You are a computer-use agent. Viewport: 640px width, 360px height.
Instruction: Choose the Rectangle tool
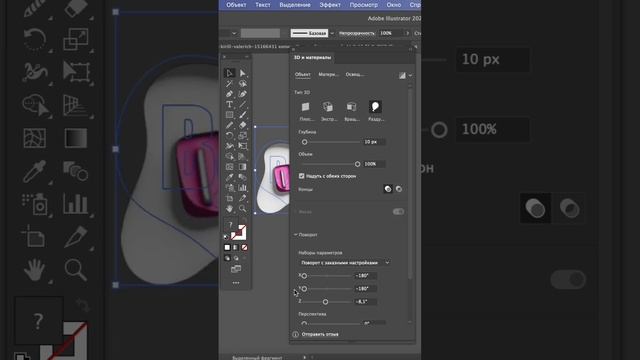[x=229, y=115]
